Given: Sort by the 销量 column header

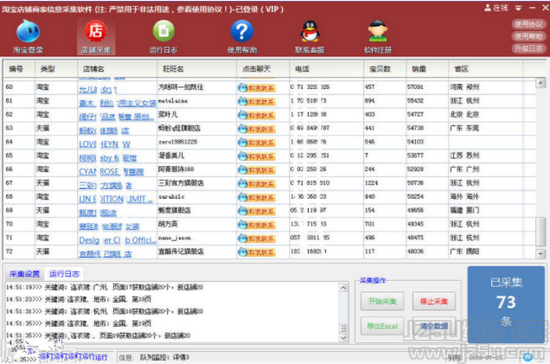Looking at the screenshot, I should (x=427, y=69).
